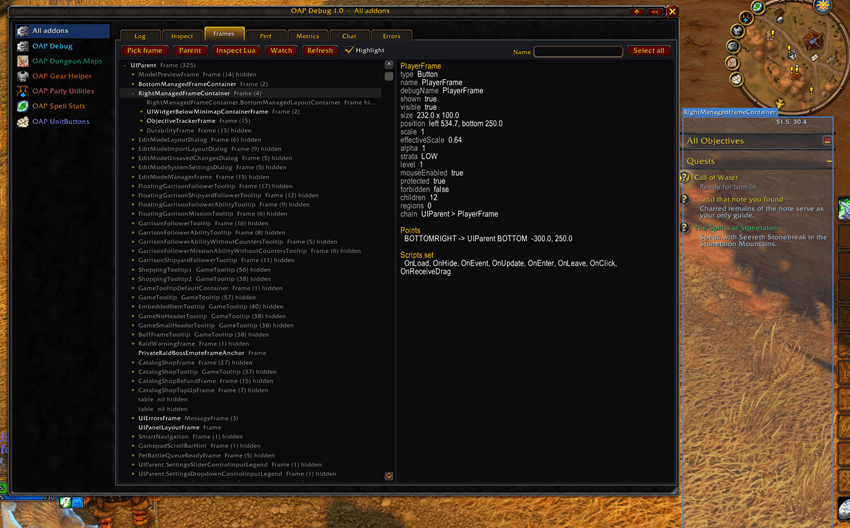
Task: Click the Call of Water quest icon
Action: (x=685, y=177)
